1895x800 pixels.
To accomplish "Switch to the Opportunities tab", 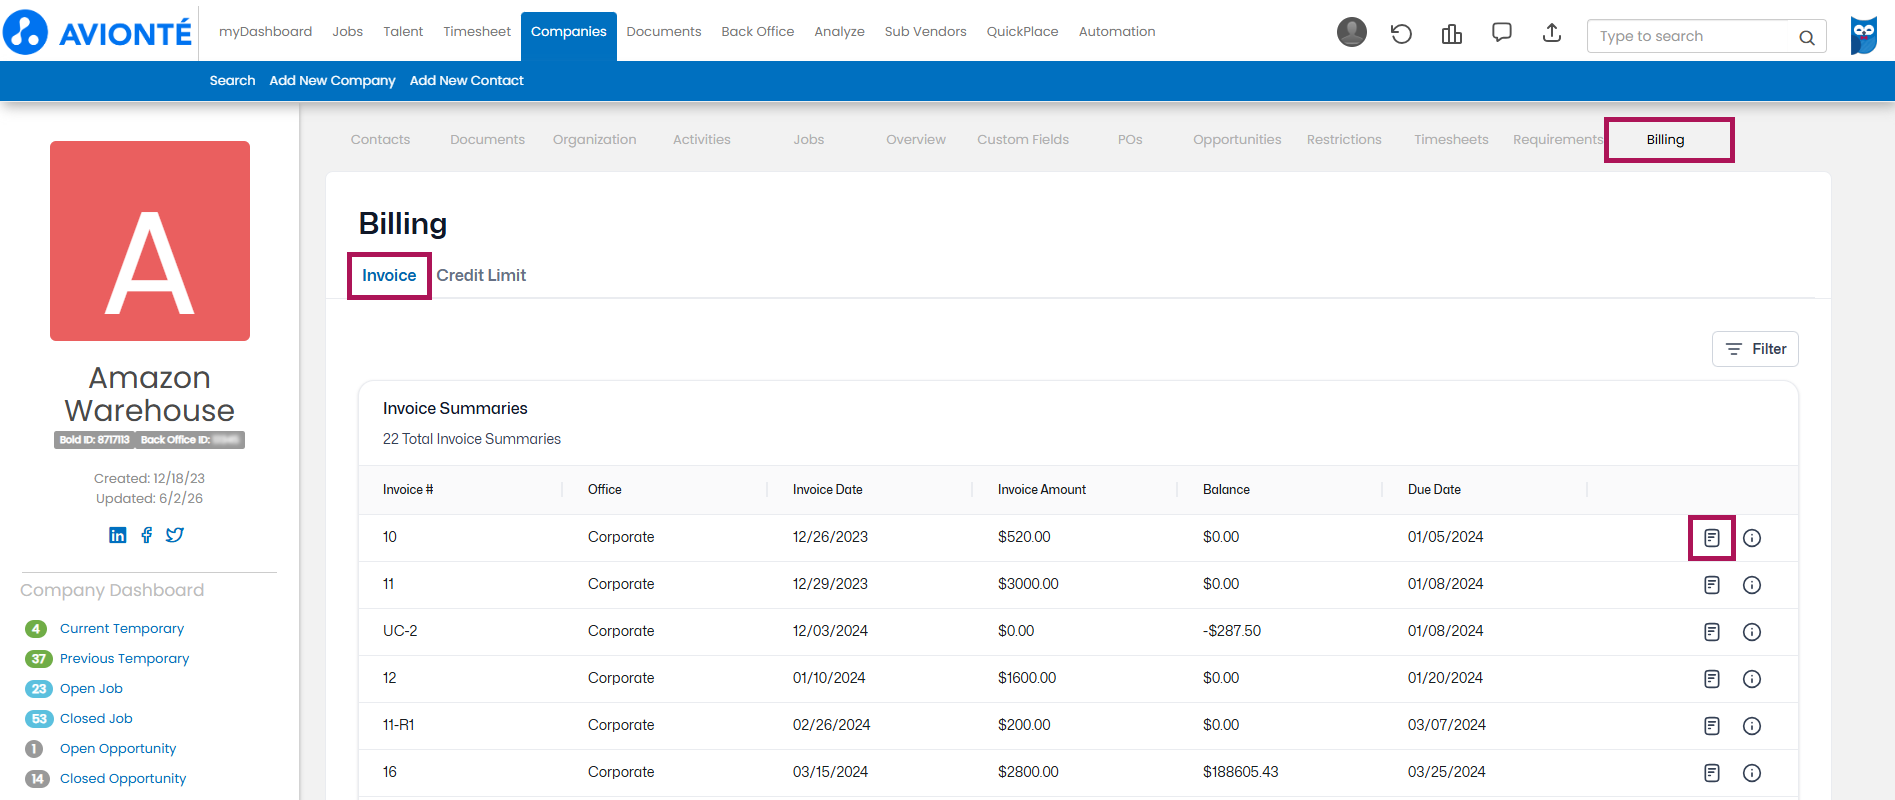I will [x=1237, y=140].
